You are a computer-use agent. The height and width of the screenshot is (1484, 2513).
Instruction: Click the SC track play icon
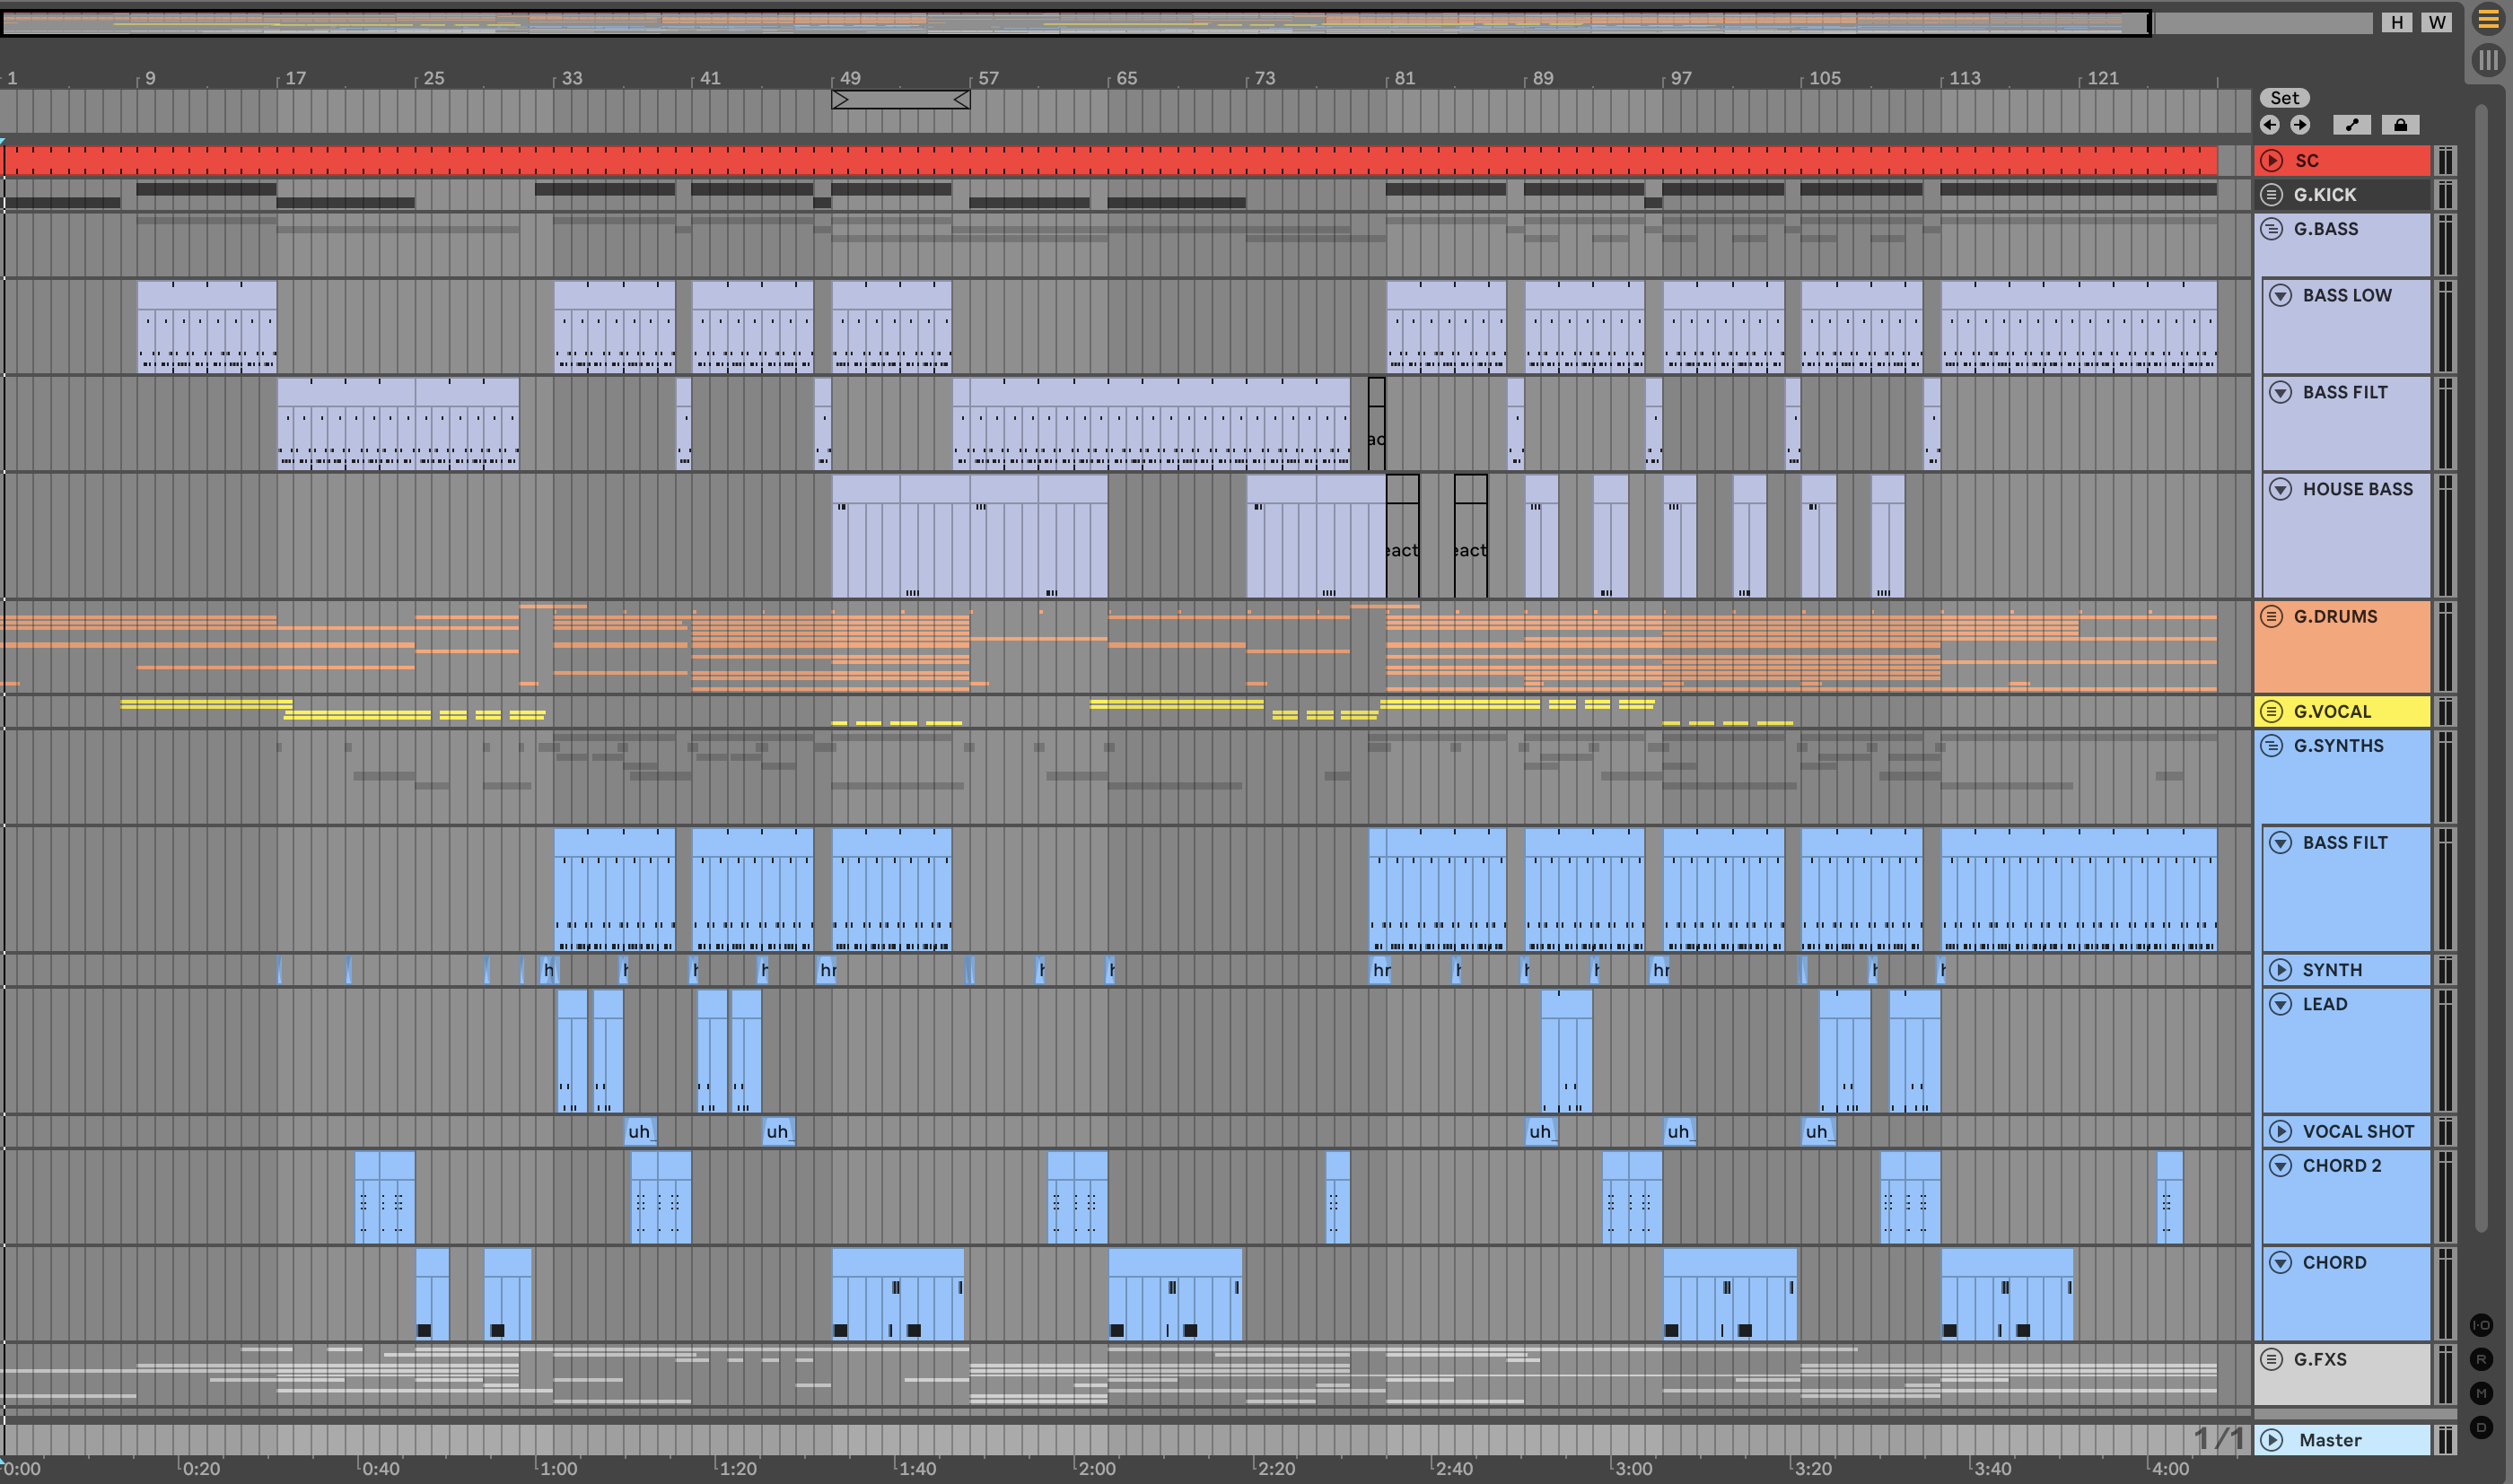(x=2272, y=161)
